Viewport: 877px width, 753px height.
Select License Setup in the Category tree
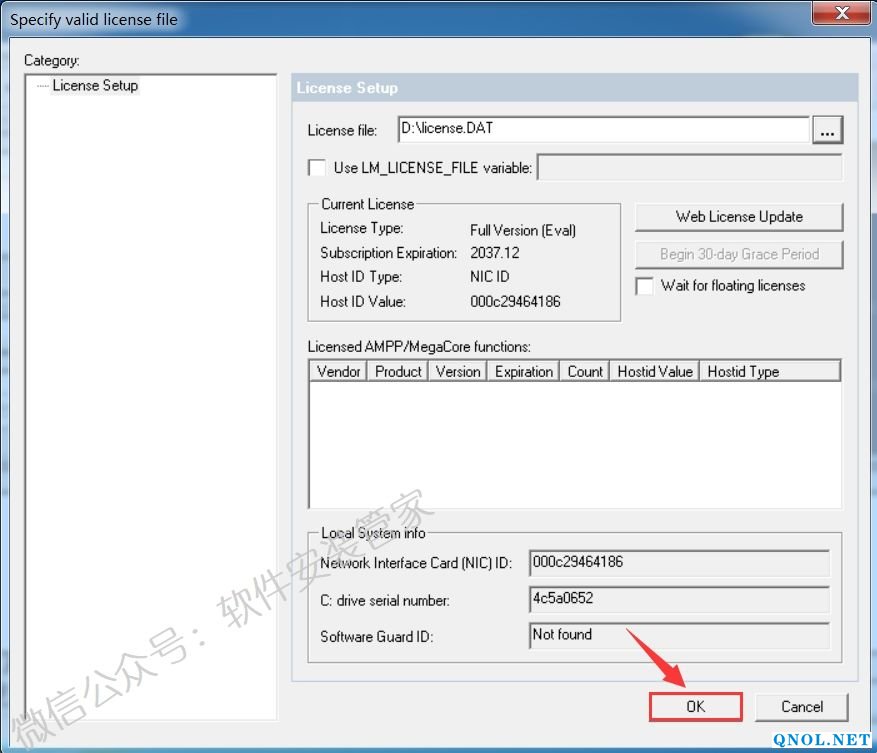[95, 86]
